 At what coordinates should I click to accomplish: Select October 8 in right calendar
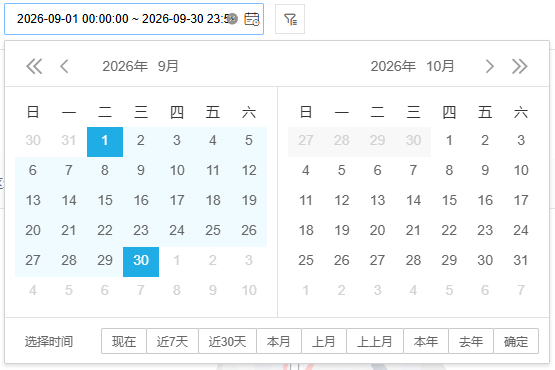click(x=449, y=170)
